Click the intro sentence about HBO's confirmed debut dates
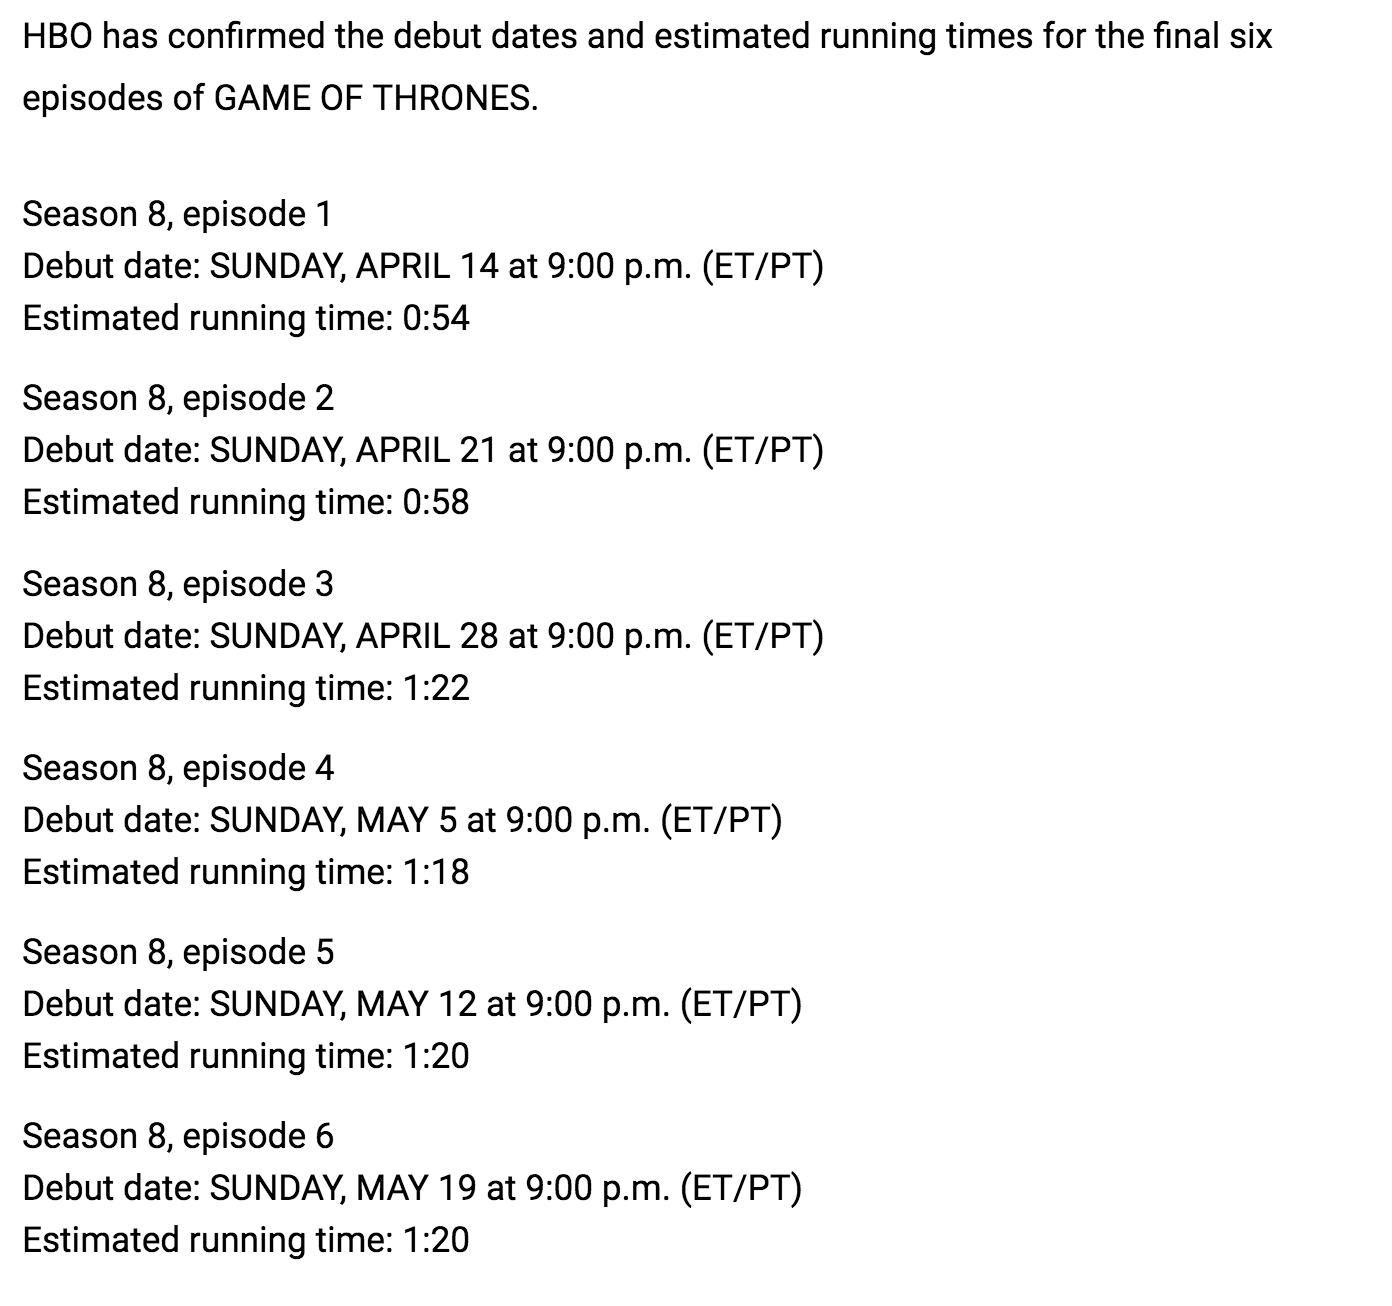Image resolution: width=1392 pixels, height=1306 pixels. [647, 67]
